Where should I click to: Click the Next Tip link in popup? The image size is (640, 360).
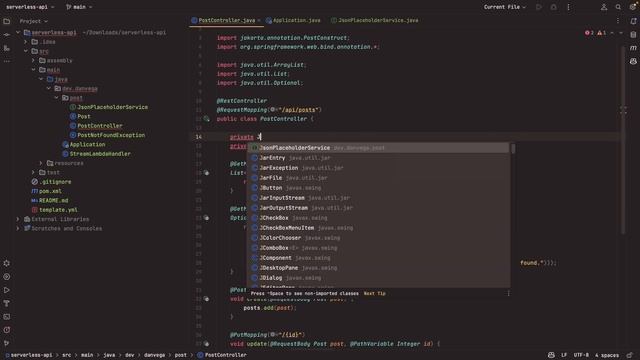pos(374,293)
